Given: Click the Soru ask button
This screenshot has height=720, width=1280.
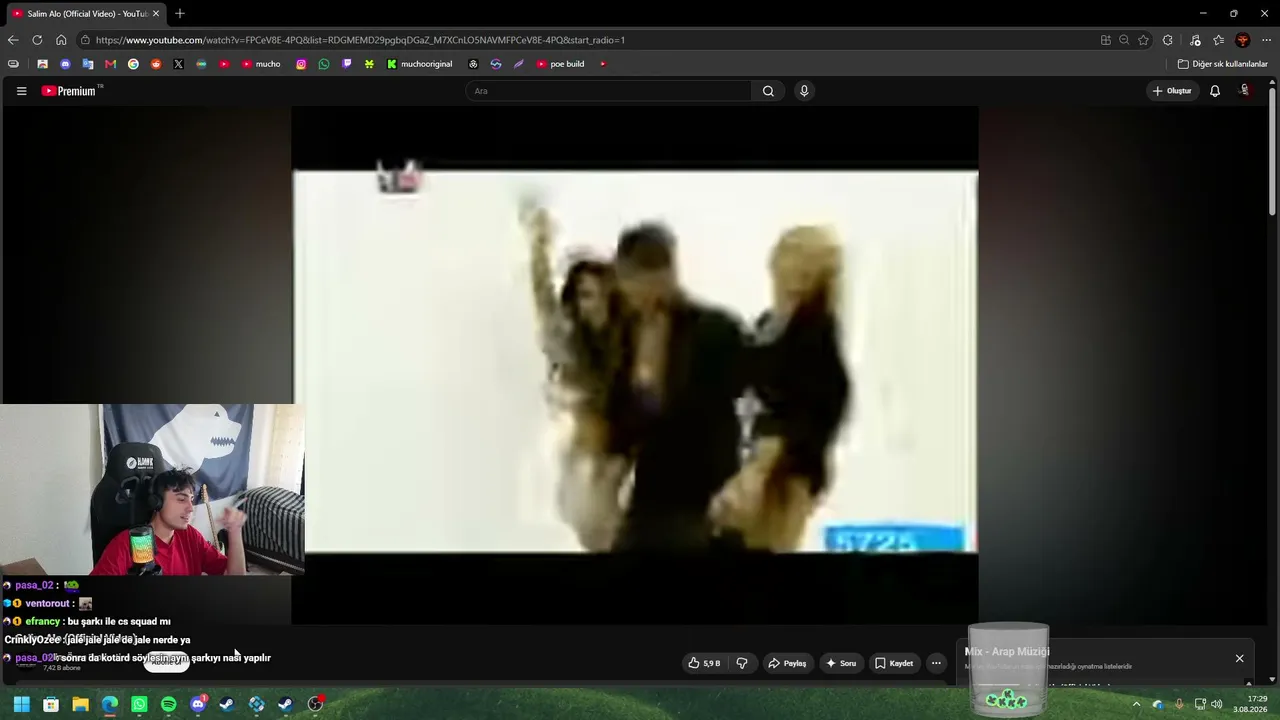Looking at the screenshot, I should (x=840, y=663).
